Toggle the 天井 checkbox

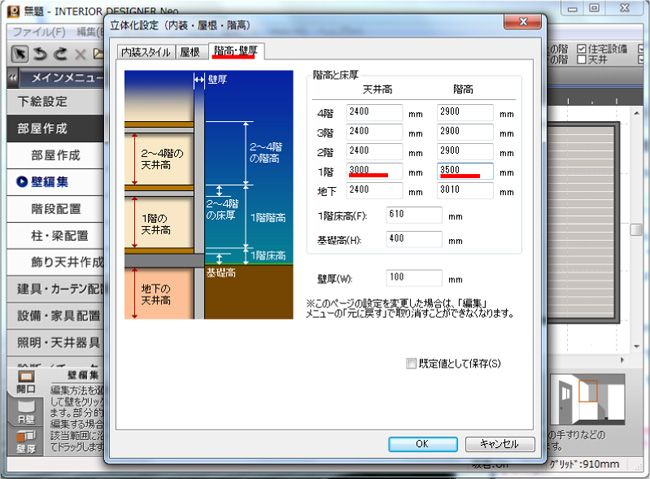tap(581, 61)
